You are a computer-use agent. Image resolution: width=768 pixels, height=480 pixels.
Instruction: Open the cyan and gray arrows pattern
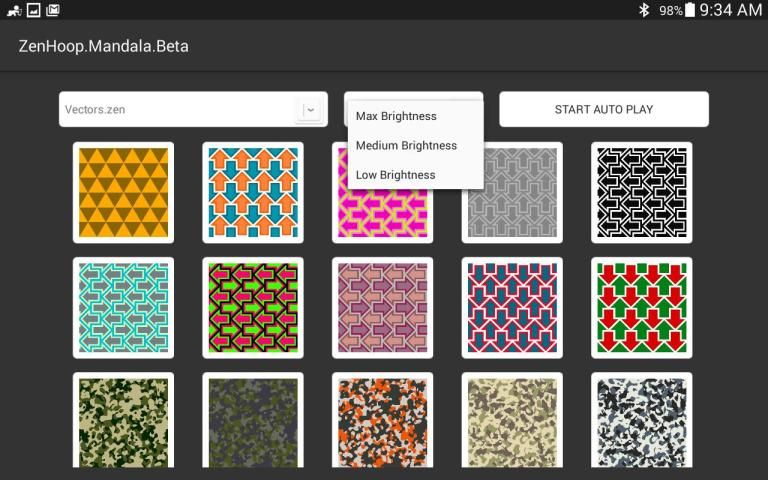[x=123, y=307]
